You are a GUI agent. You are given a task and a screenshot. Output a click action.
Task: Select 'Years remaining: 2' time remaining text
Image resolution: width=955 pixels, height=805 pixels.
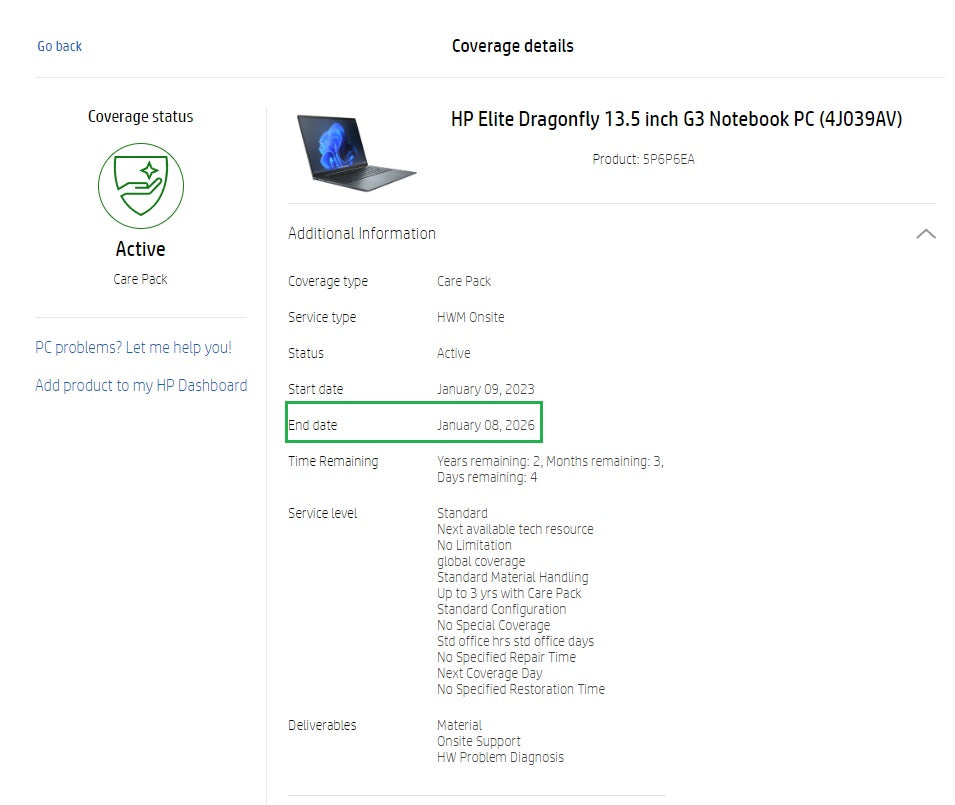488,462
